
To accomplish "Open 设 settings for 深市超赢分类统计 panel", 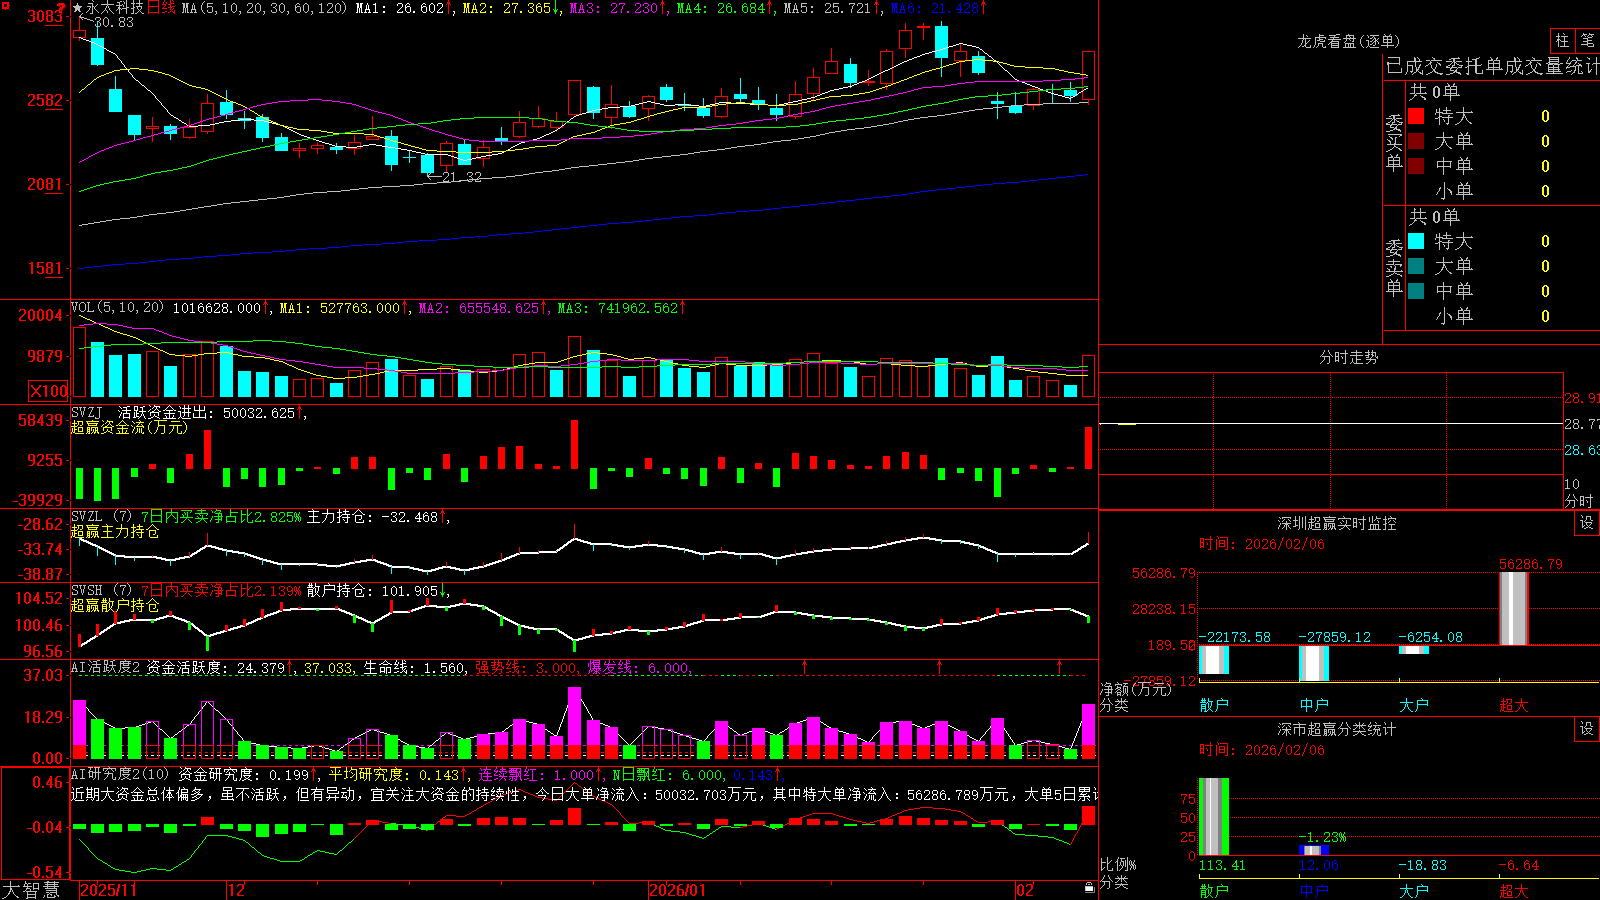I will coord(1587,729).
